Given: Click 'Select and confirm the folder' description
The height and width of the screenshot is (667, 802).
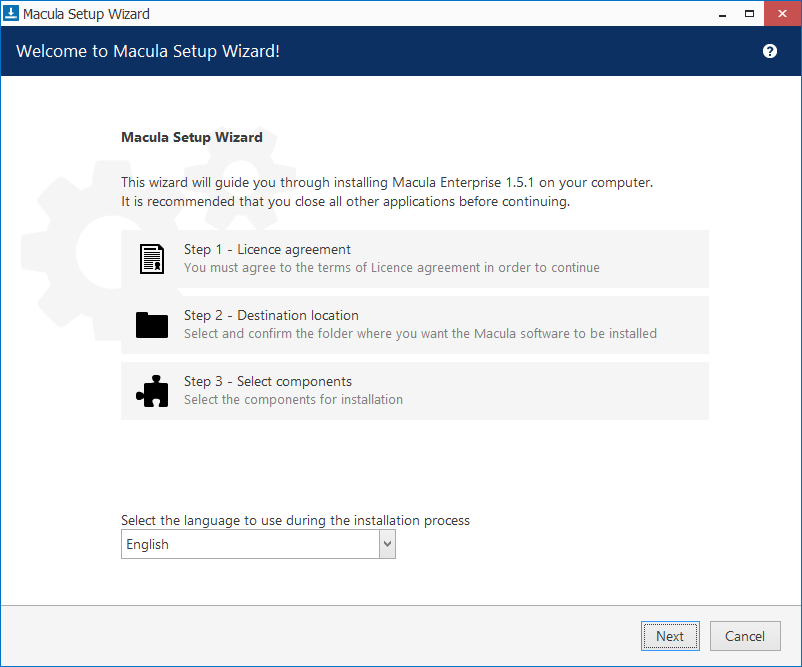Looking at the screenshot, I should pos(420,334).
